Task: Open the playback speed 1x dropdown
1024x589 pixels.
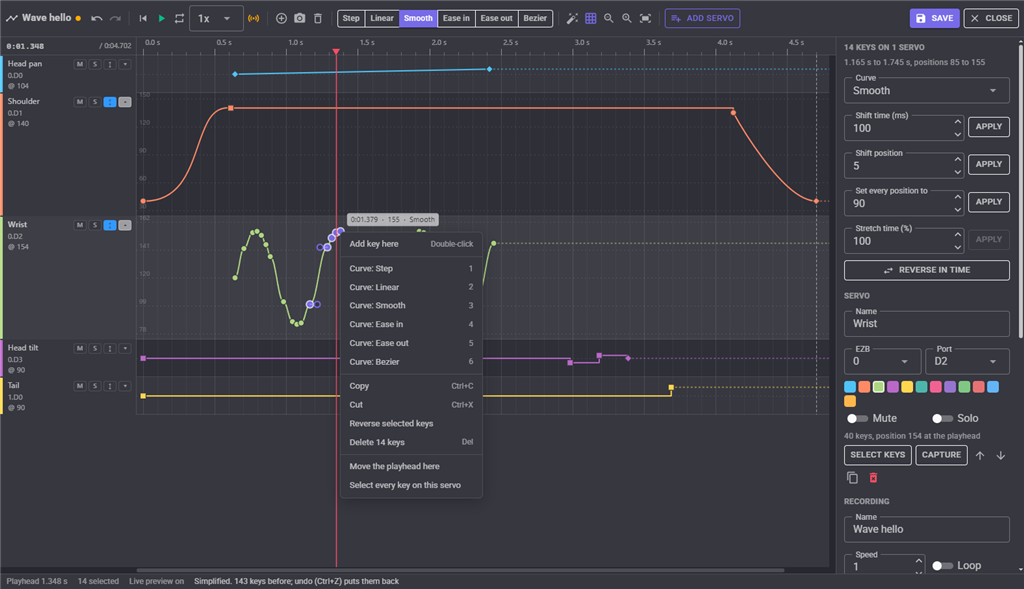Action: point(216,18)
